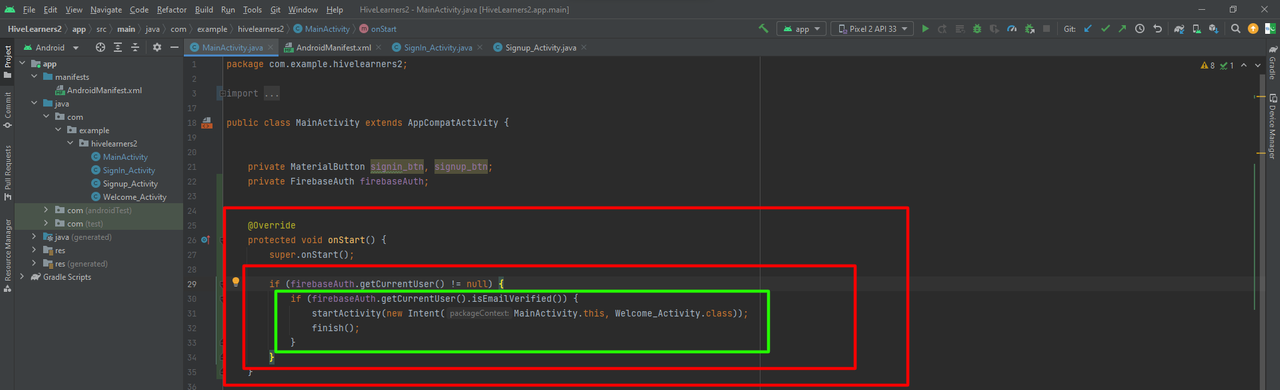Click the Git Commit checkmark icon

pyautogui.click(x=1105, y=29)
